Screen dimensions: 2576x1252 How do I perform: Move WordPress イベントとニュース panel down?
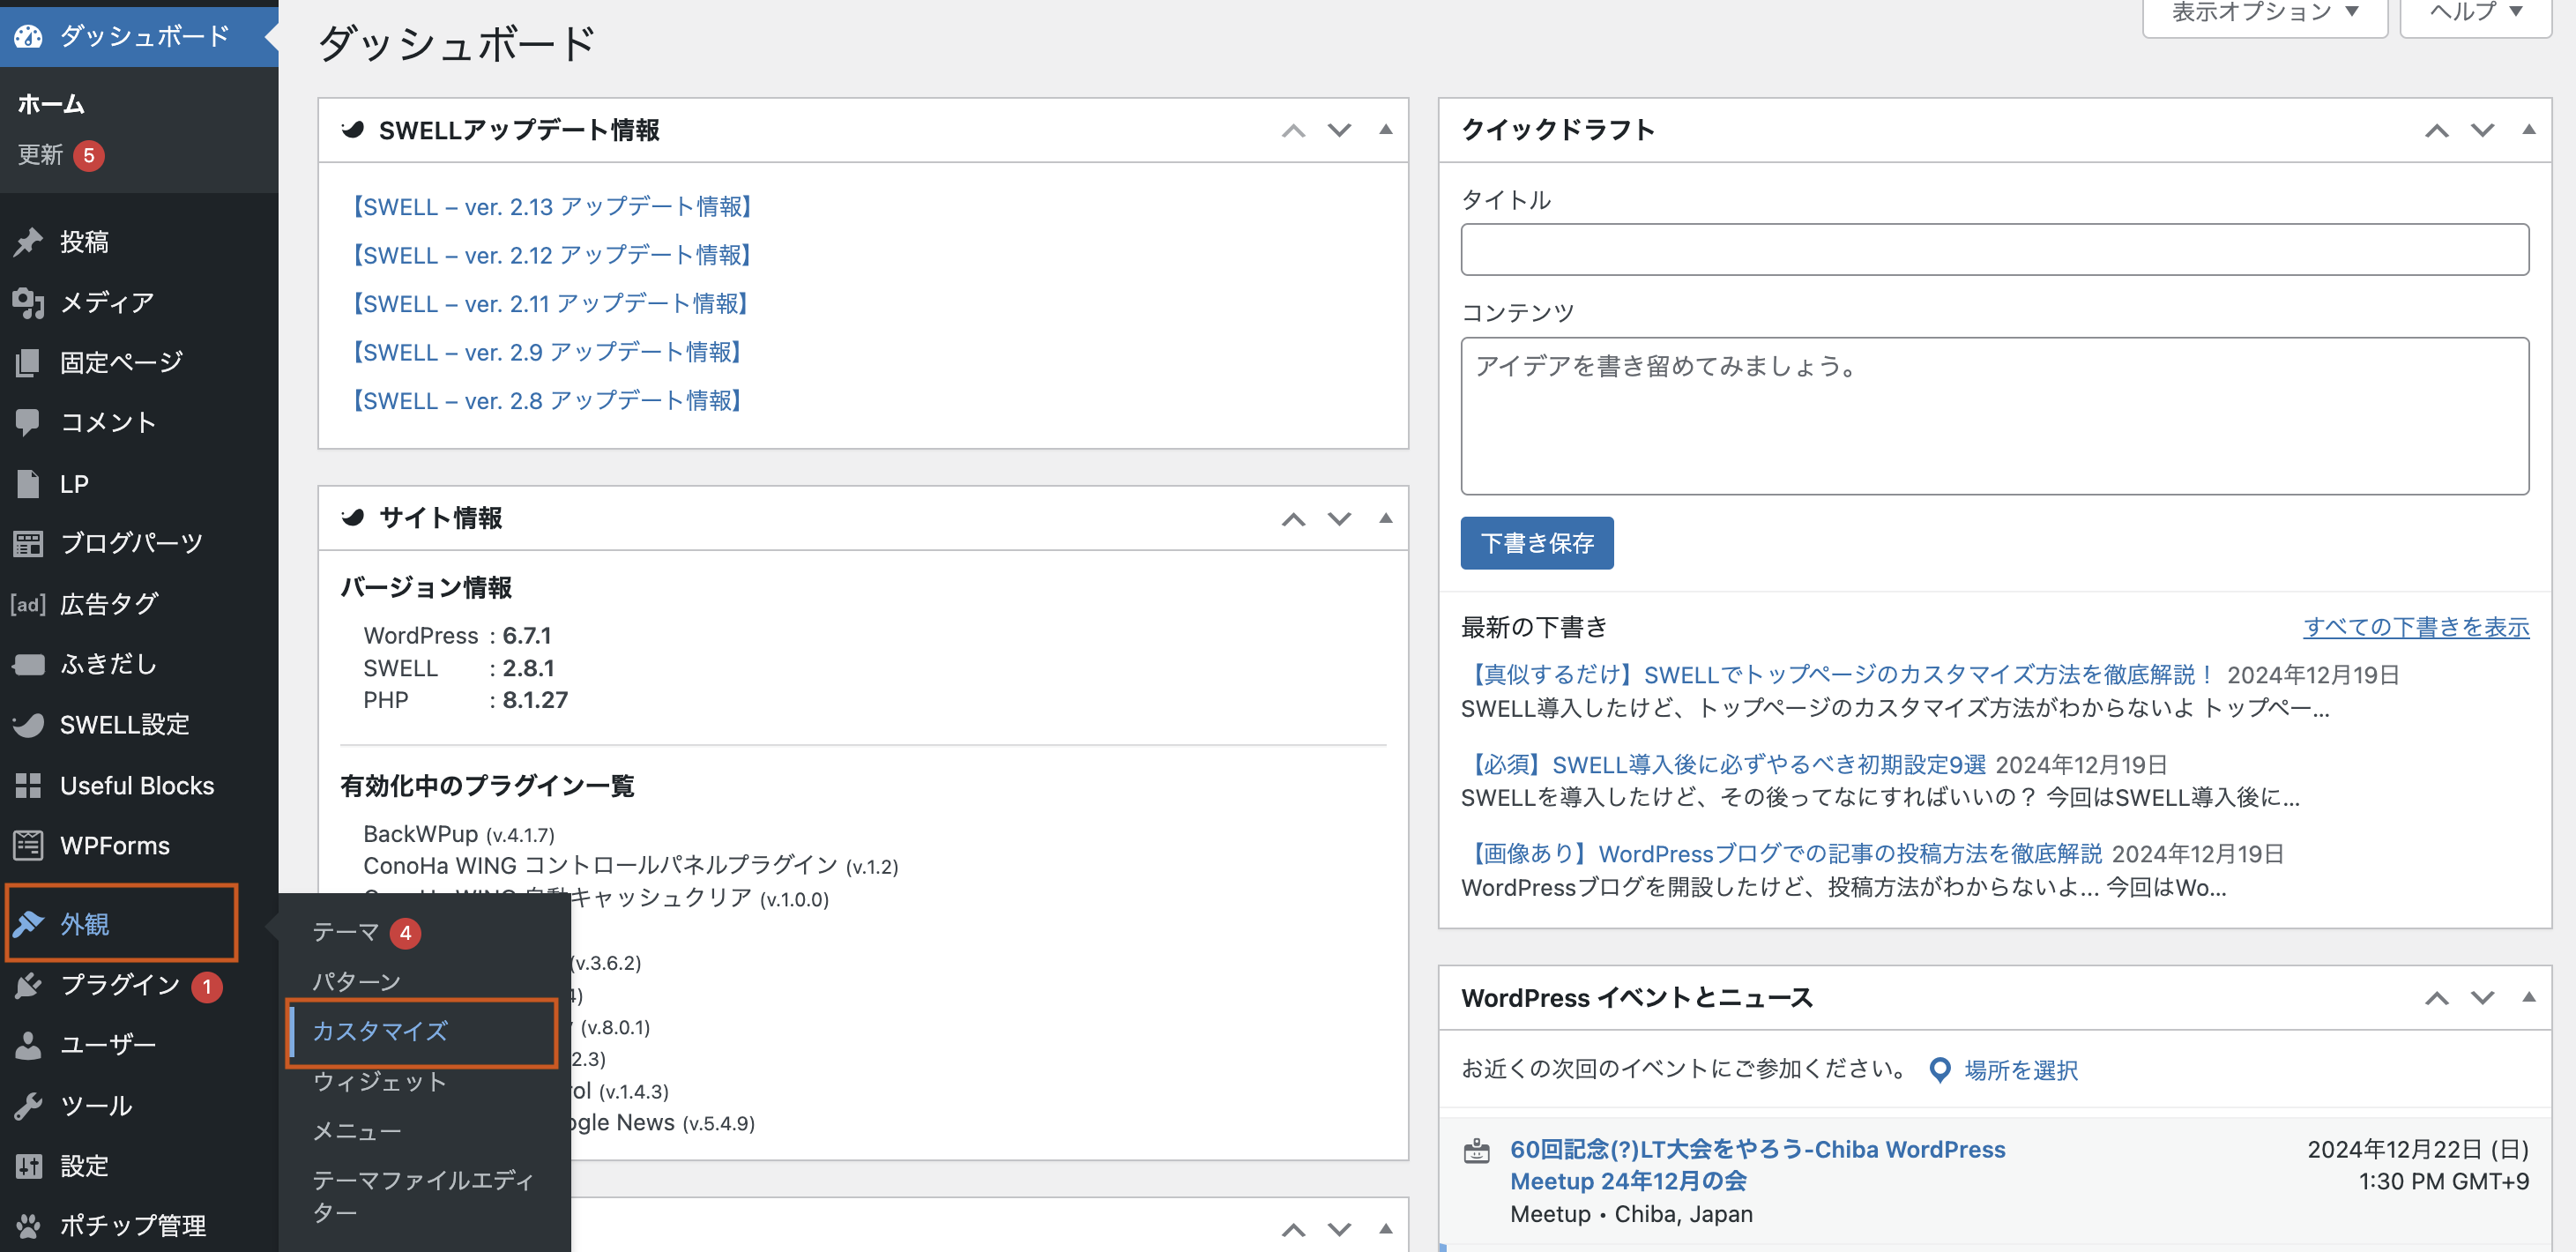(2482, 998)
